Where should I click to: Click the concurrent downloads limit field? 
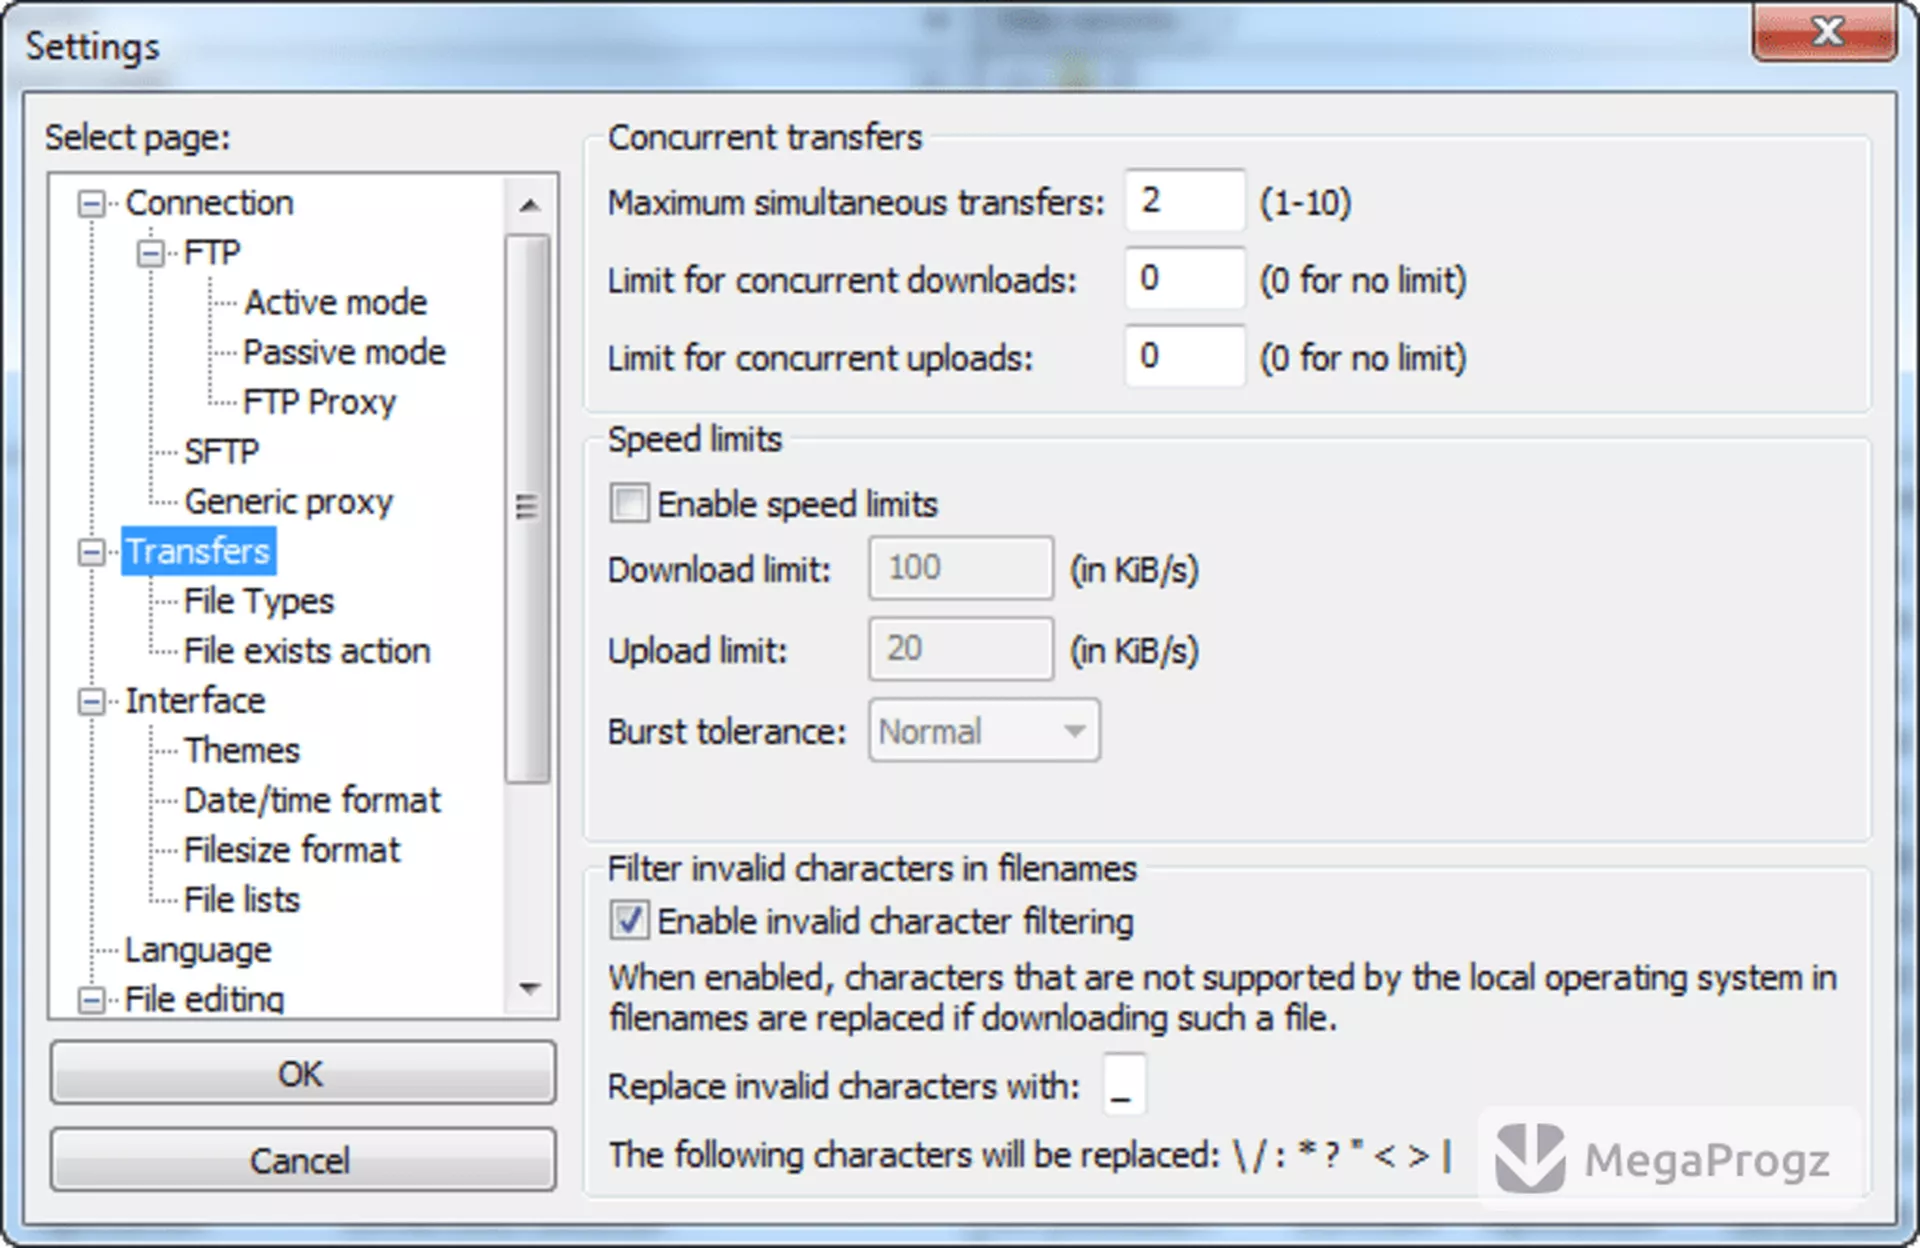tap(1185, 279)
